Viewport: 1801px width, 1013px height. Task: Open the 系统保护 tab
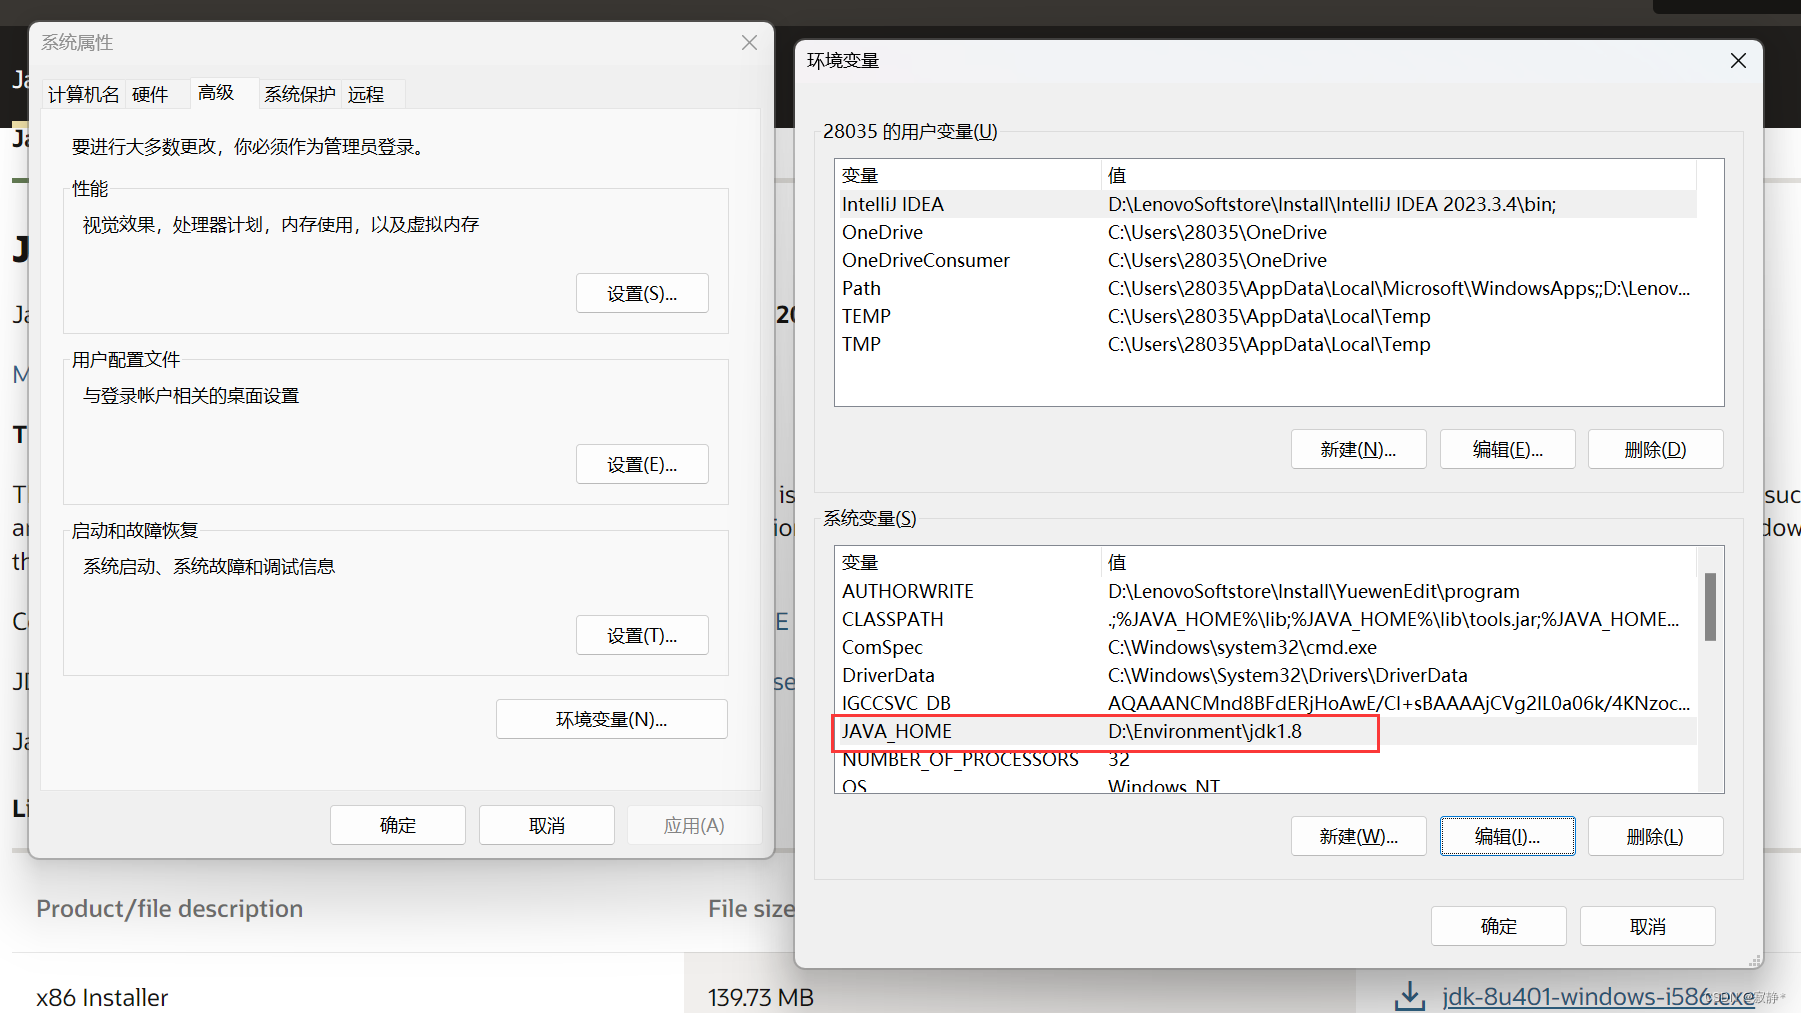[300, 94]
